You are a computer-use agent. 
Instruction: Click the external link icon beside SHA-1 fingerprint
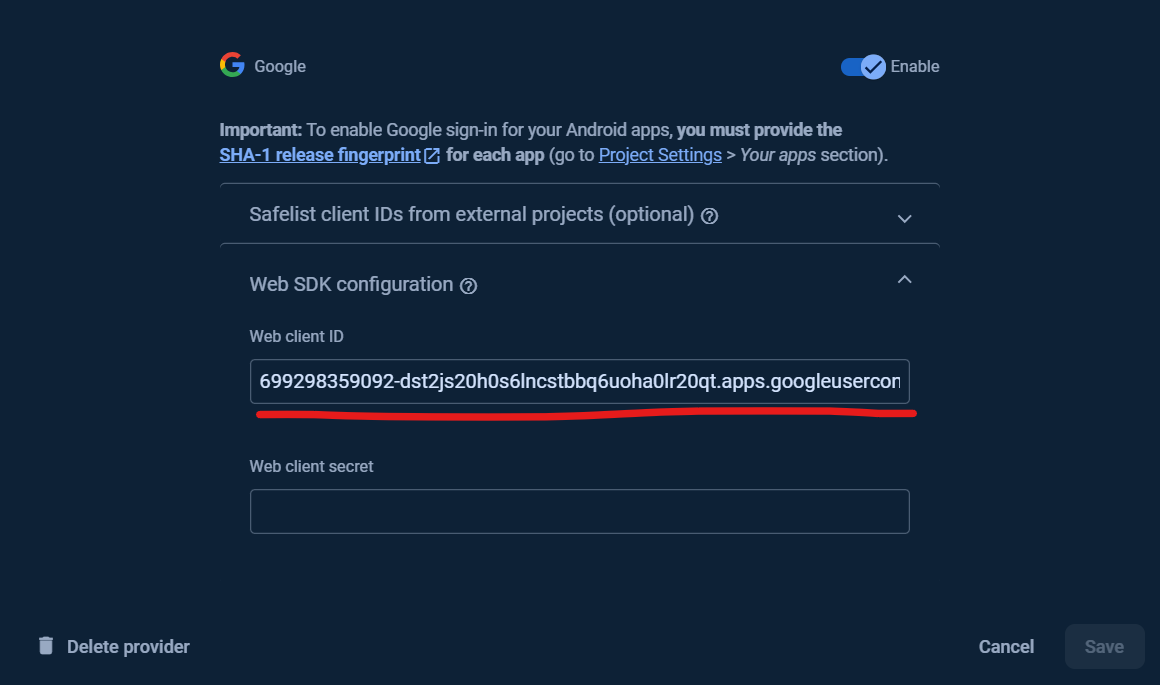432,156
